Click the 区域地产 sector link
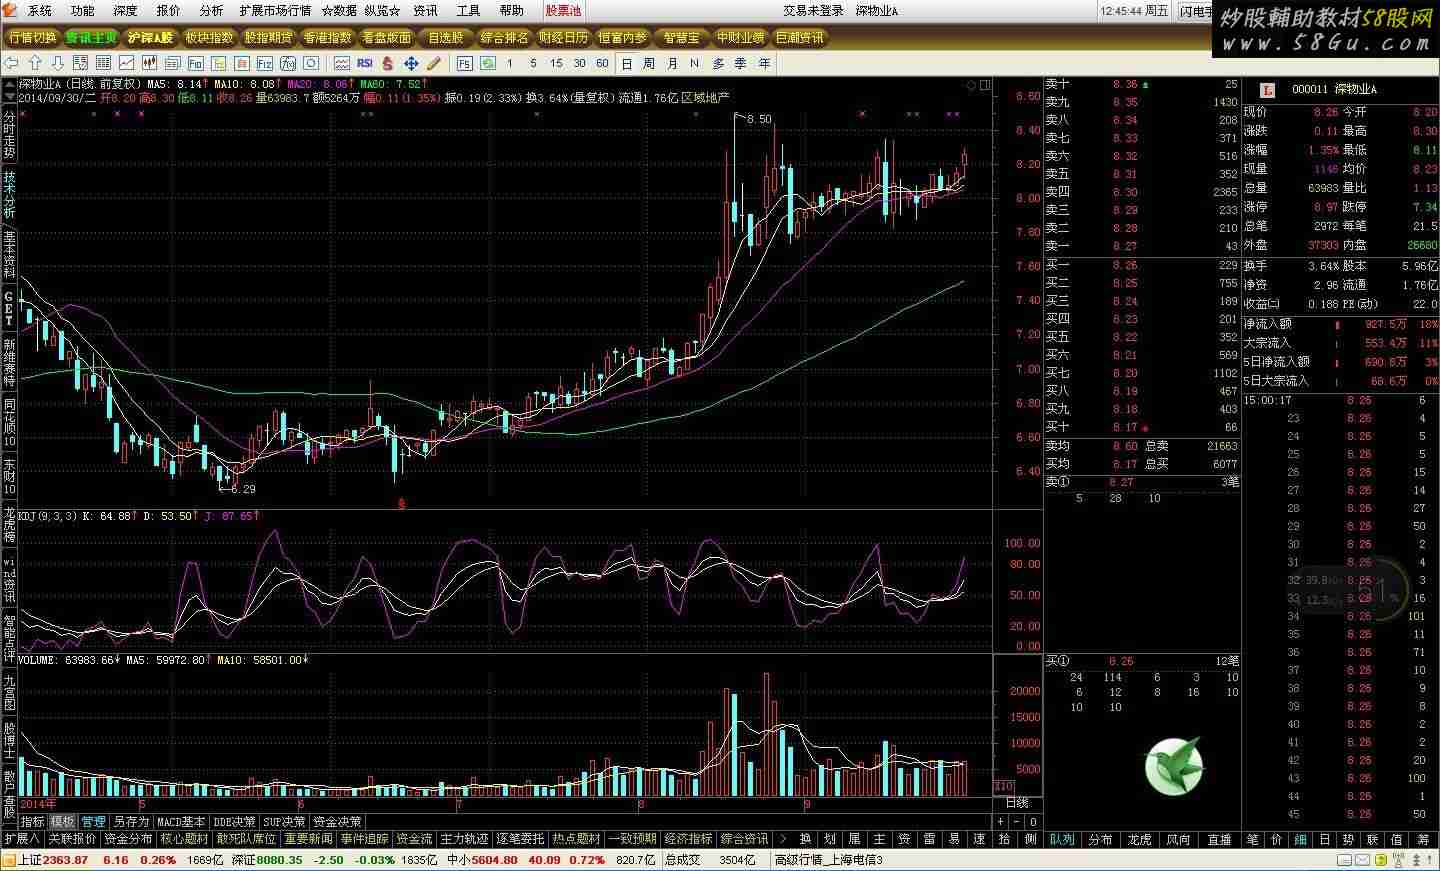This screenshot has width=1440, height=871. 706,98
